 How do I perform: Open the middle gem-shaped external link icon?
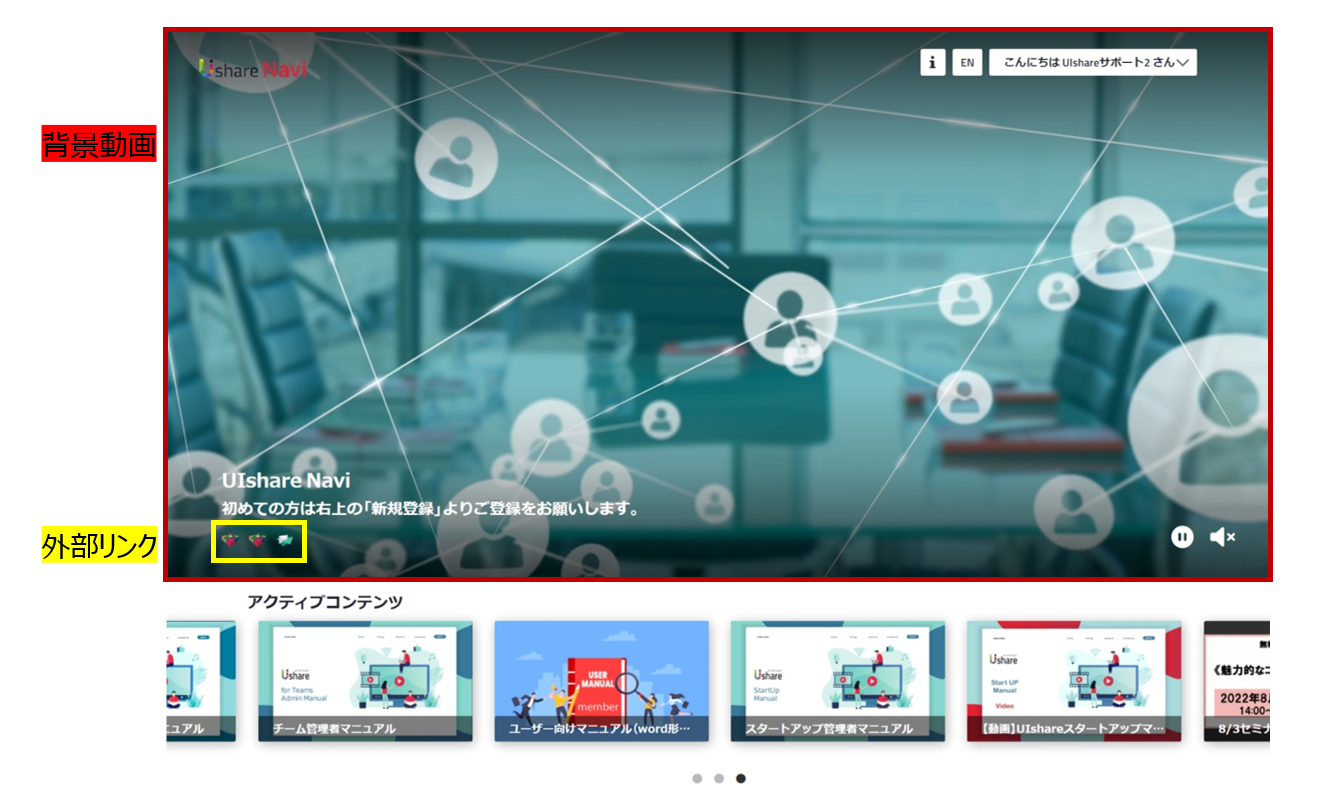point(257,541)
